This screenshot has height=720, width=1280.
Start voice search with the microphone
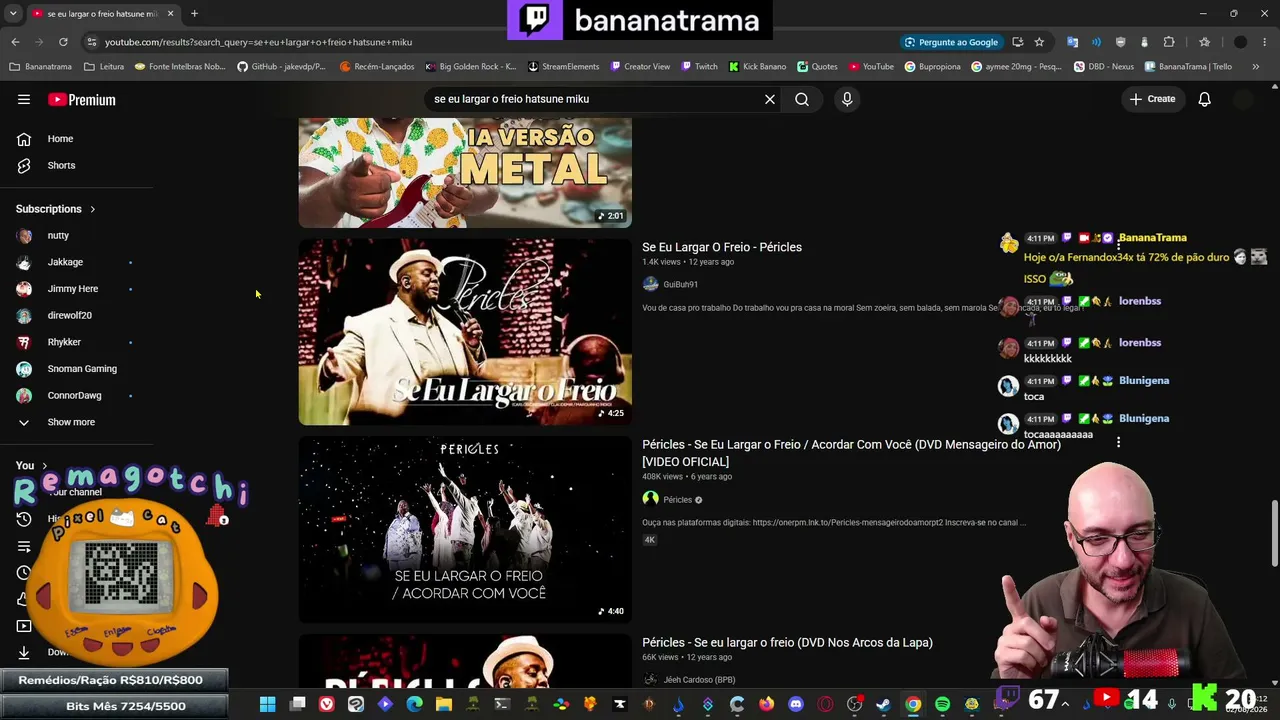847,99
